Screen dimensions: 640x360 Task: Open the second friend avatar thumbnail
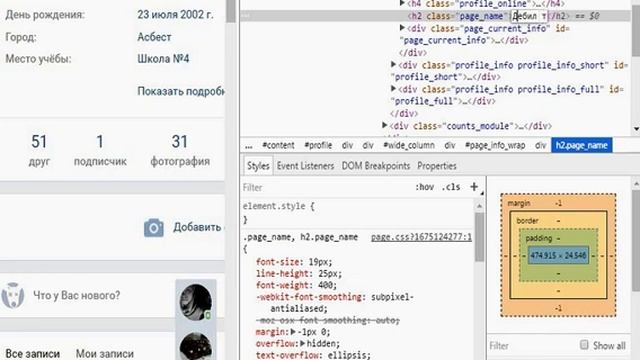(196, 346)
